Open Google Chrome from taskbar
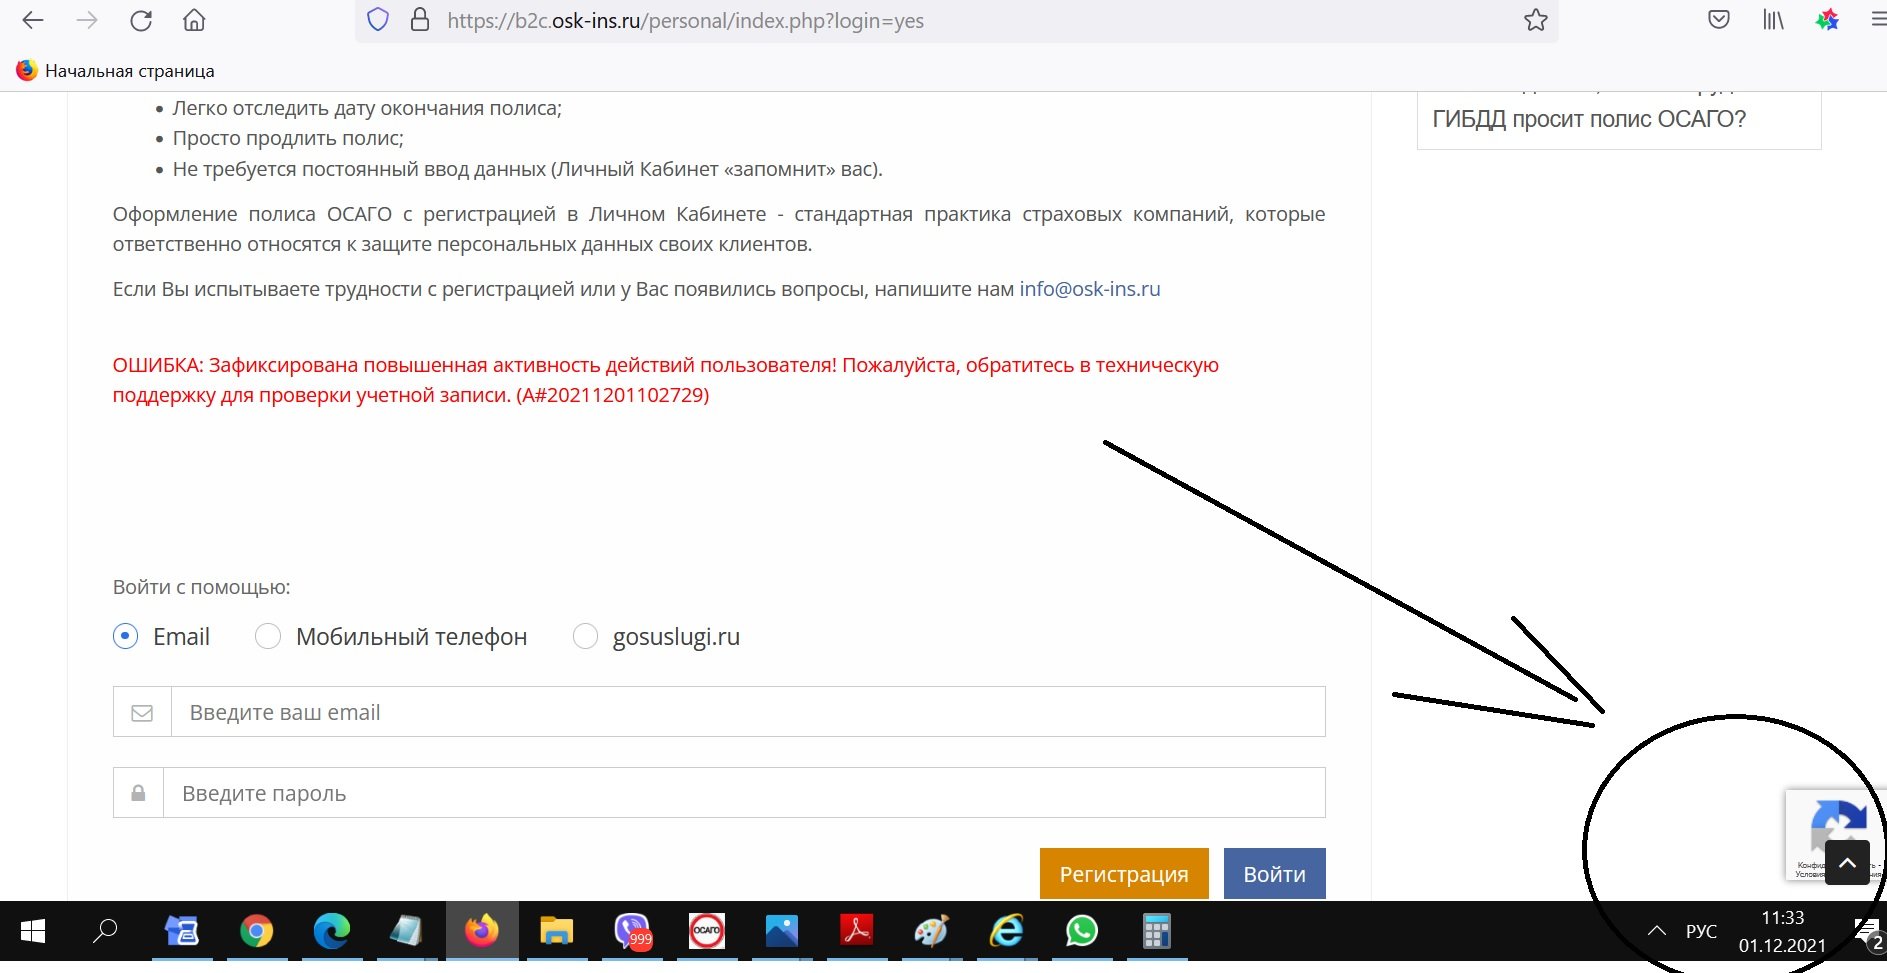Image resolution: width=1887 pixels, height=973 pixels. coord(257,931)
